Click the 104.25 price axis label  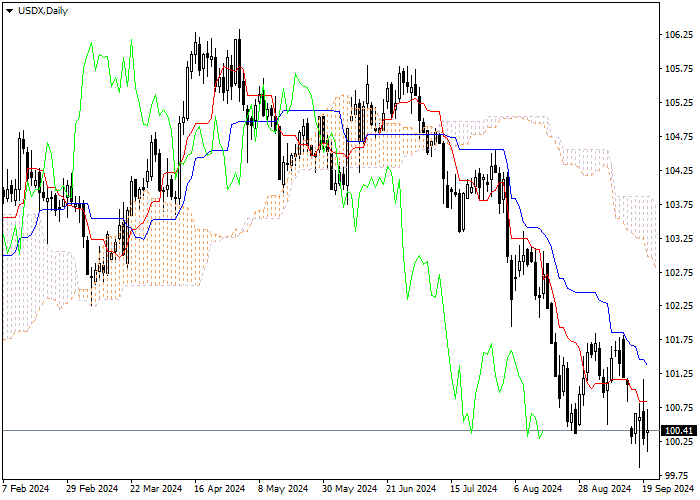tap(679, 171)
